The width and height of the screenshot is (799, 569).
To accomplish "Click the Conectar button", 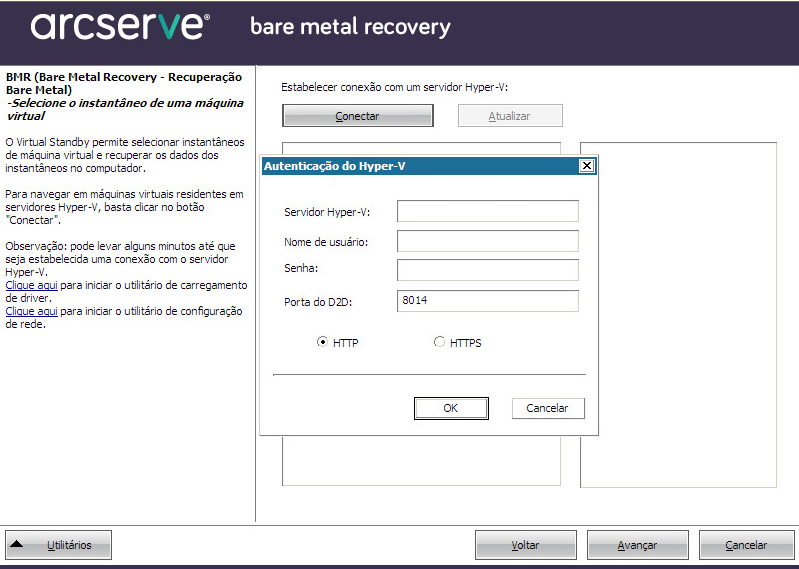I will click(x=358, y=116).
